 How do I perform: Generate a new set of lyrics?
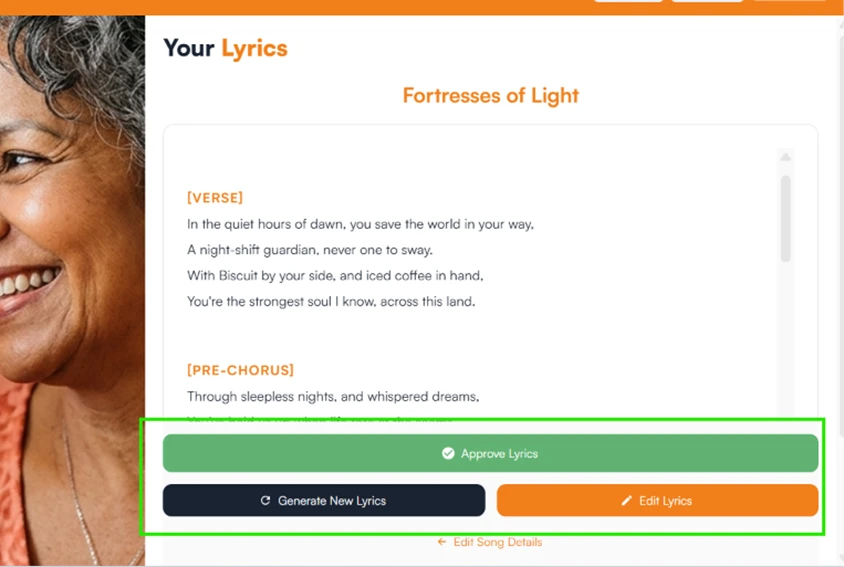point(323,500)
